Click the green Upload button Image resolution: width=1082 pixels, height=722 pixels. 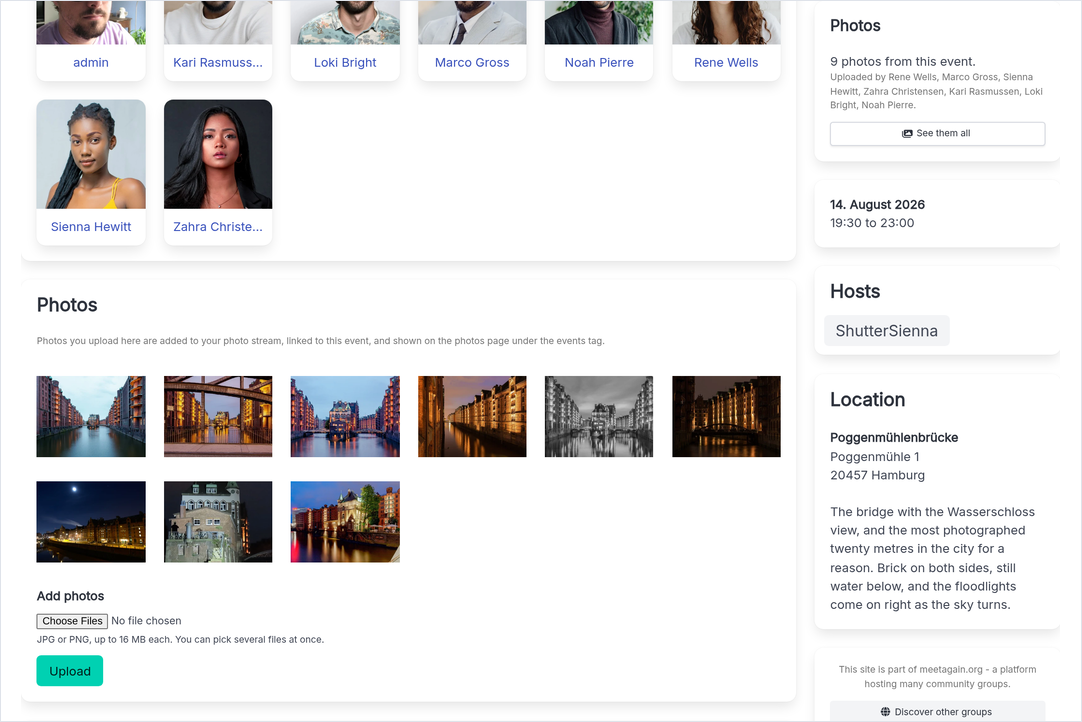click(x=70, y=671)
